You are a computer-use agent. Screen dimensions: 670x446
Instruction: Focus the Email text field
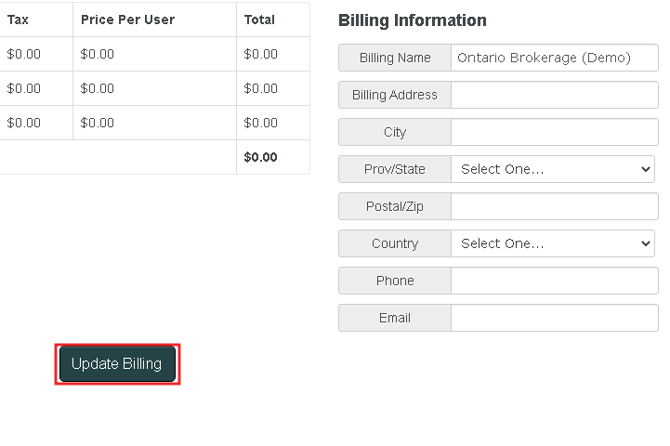(554, 318)
